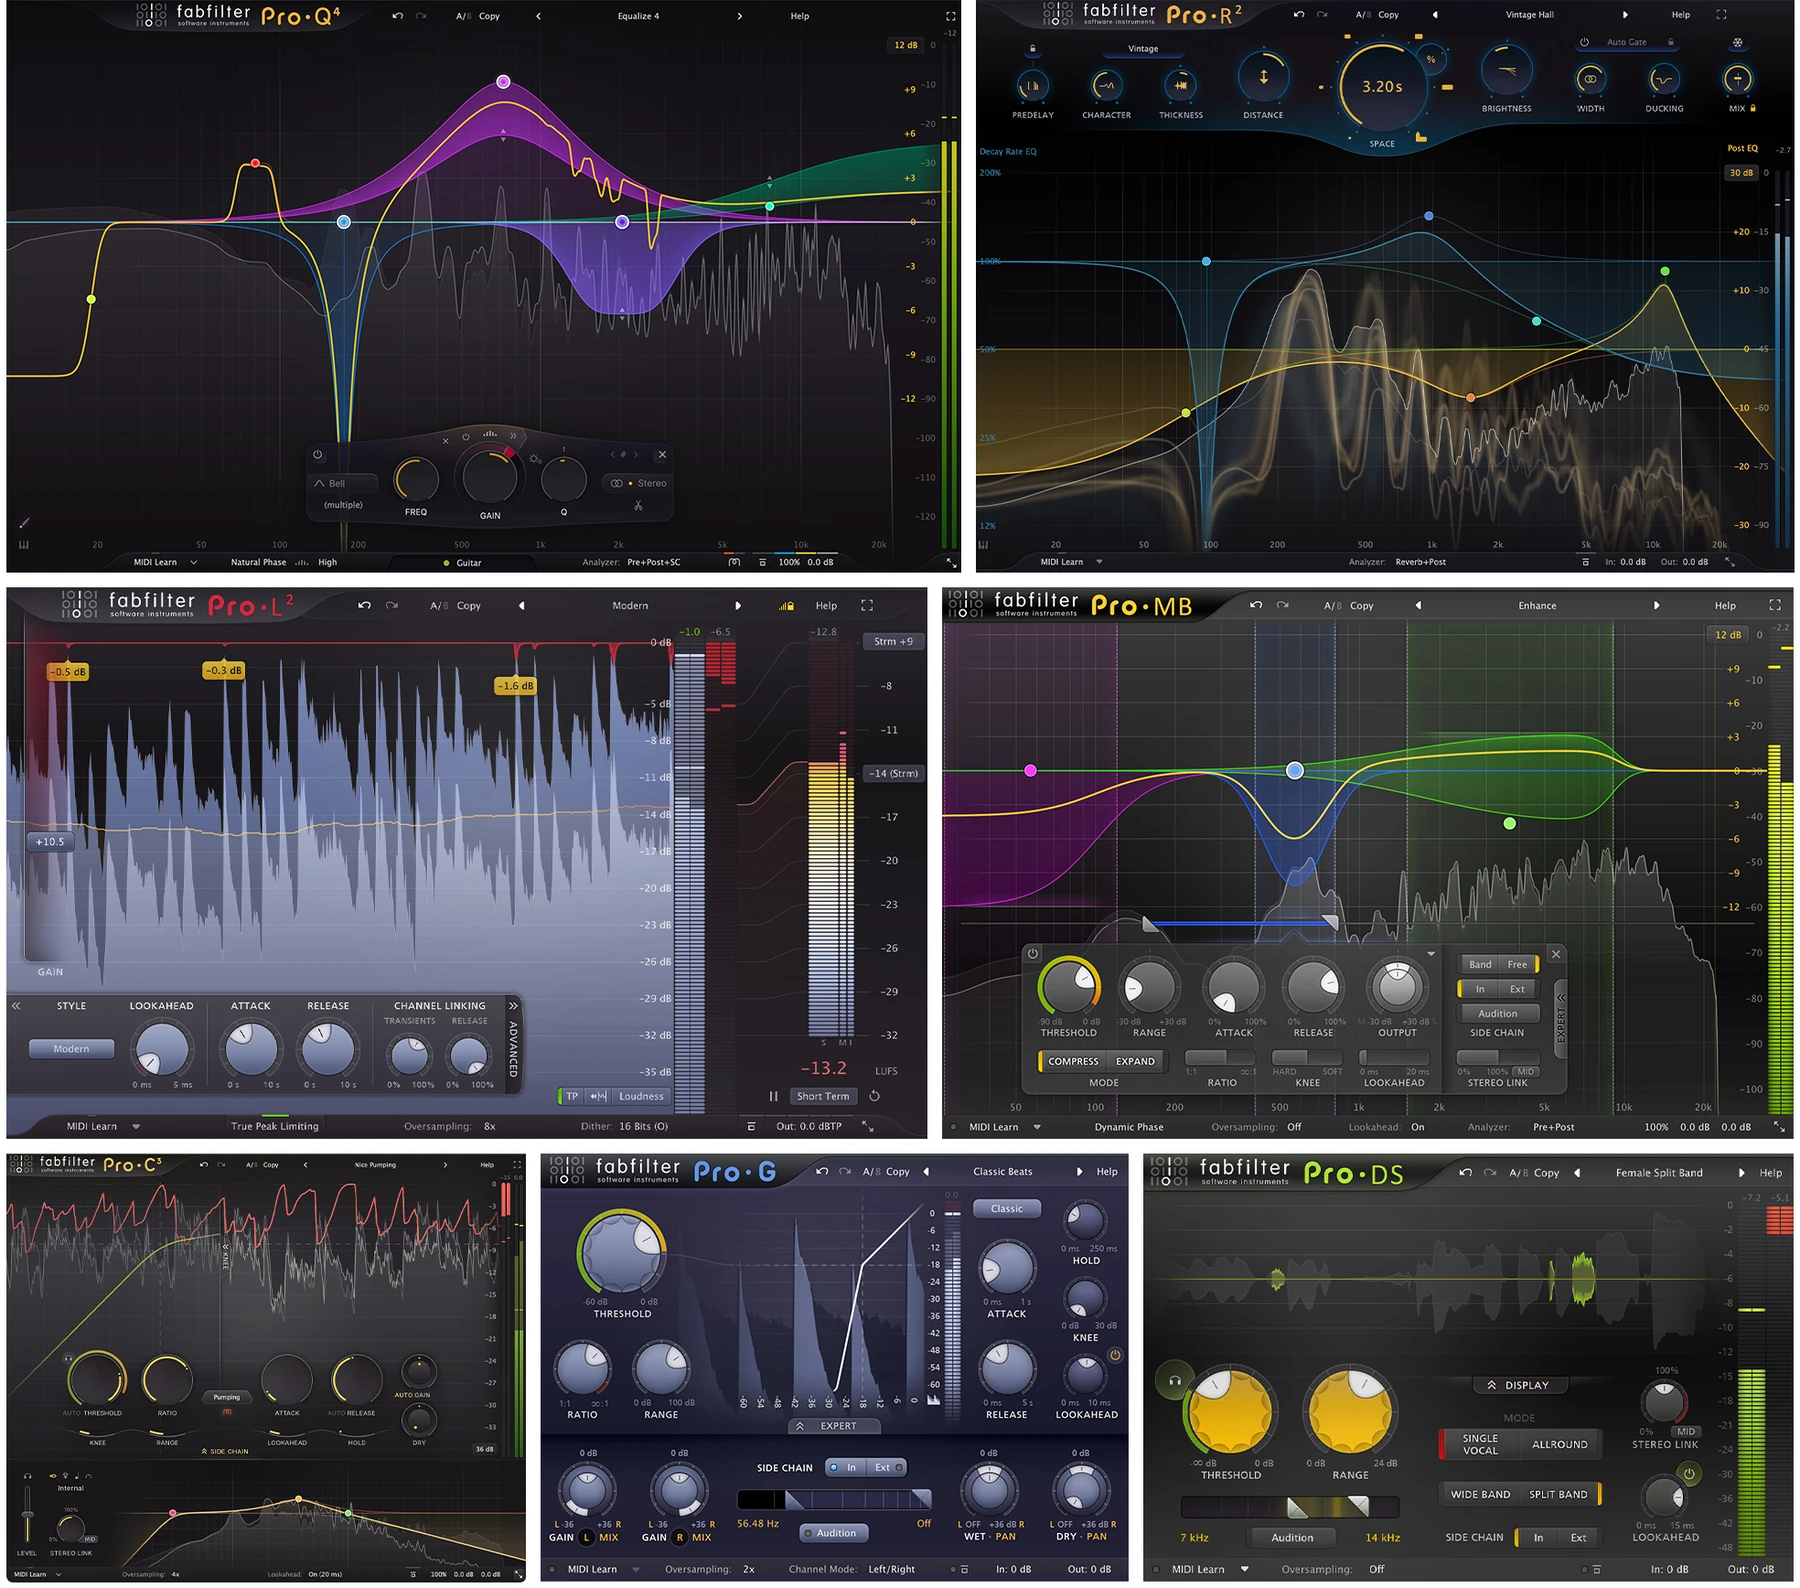Open the meter scale icon in Pro-L2 header
The width and height of the screenshot is (1800, 1588).
pos(786,606)
